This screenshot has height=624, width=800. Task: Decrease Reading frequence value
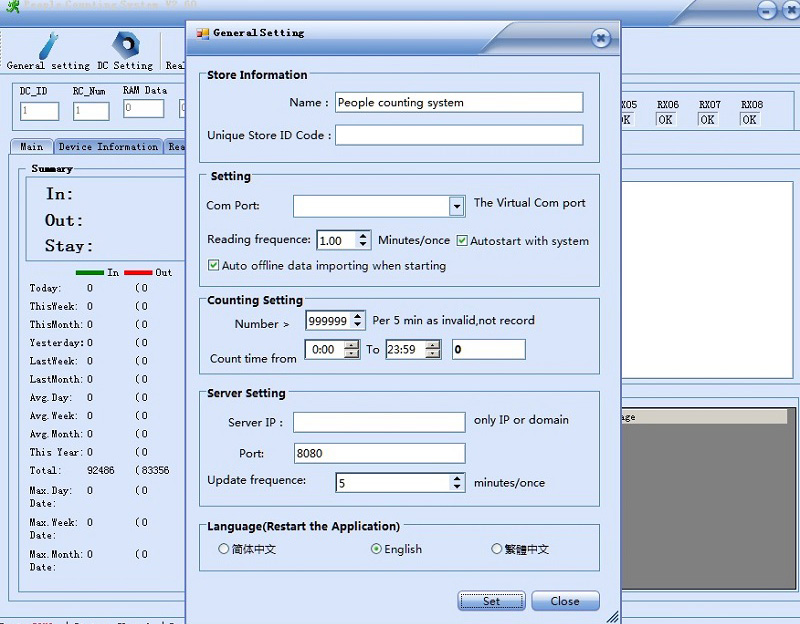(363, 244)
